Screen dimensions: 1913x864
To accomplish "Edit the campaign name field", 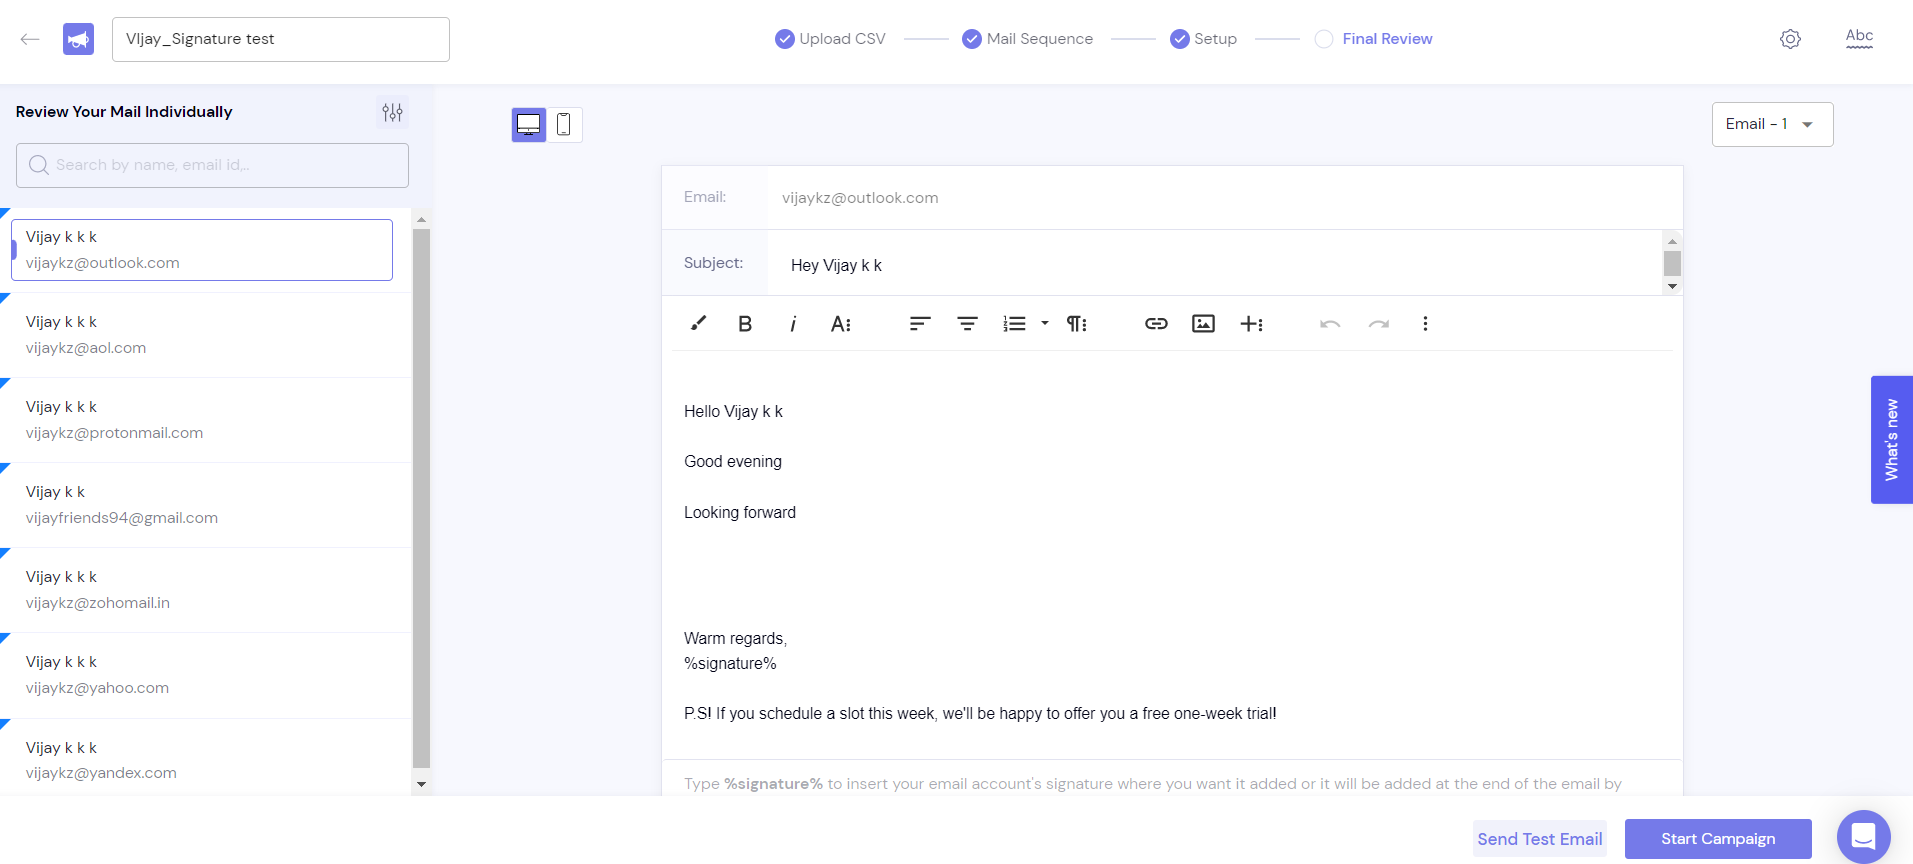I will click(x=281, y=39).
